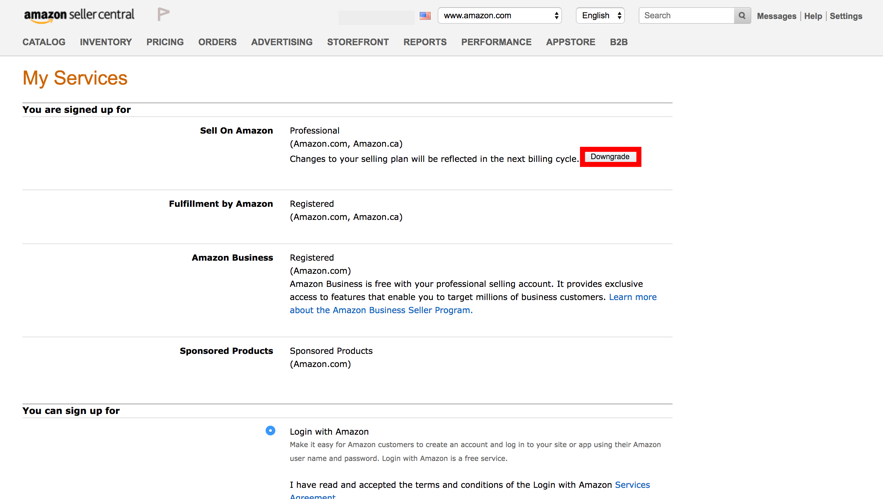Open the Reports menu
Viewport: 883px width, 499px height.
pos(425,42)
